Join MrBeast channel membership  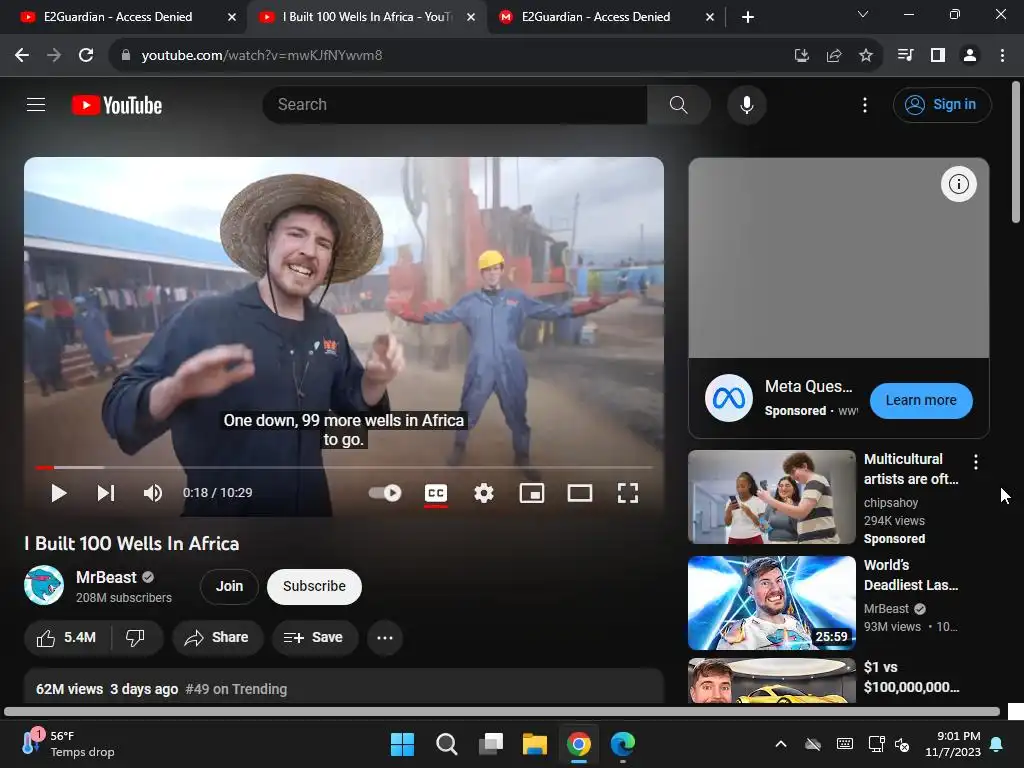coord(229,586)
